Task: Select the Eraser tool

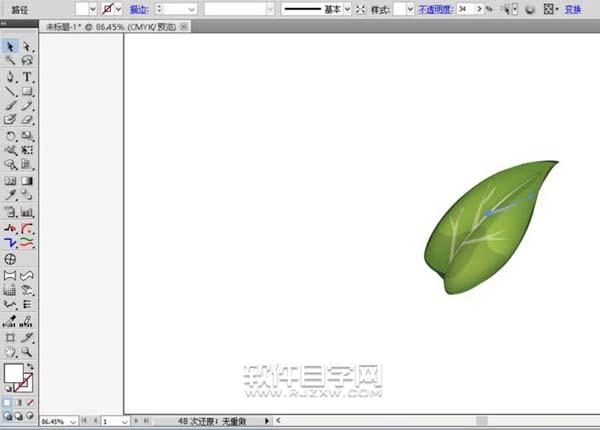Action: pyautogui.click(x=27, y=119)
